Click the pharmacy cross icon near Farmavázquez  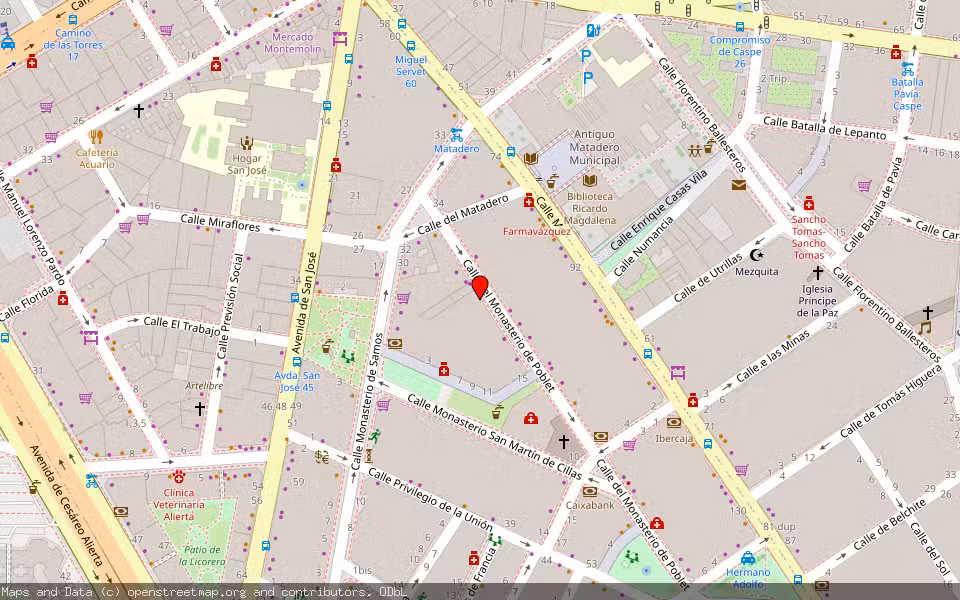click(529, 202)
